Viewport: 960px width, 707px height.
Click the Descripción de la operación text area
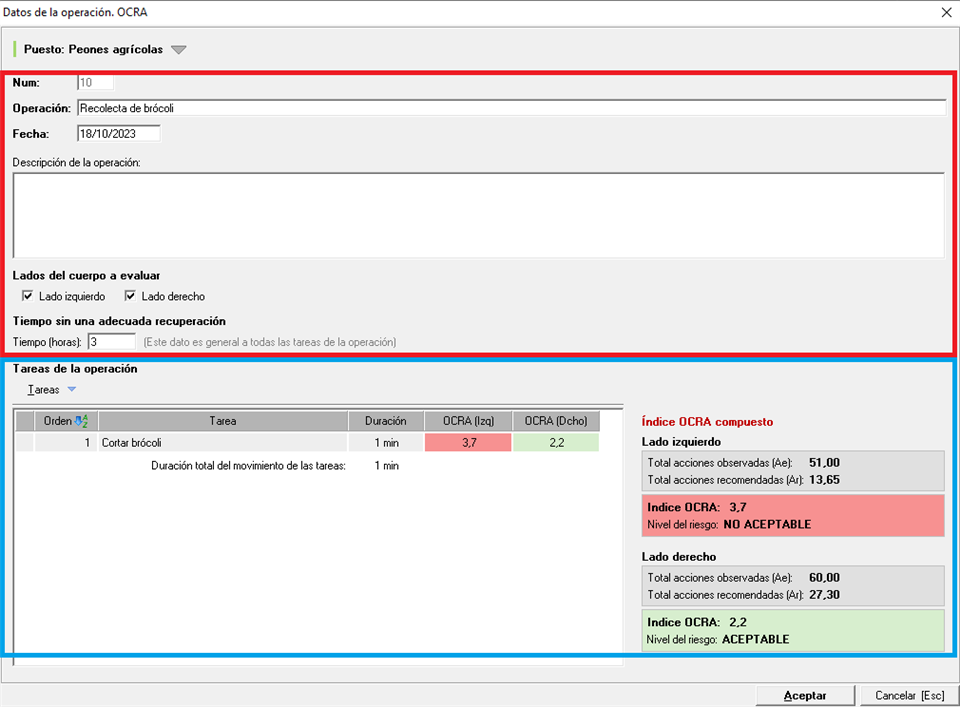click(478, 215)
